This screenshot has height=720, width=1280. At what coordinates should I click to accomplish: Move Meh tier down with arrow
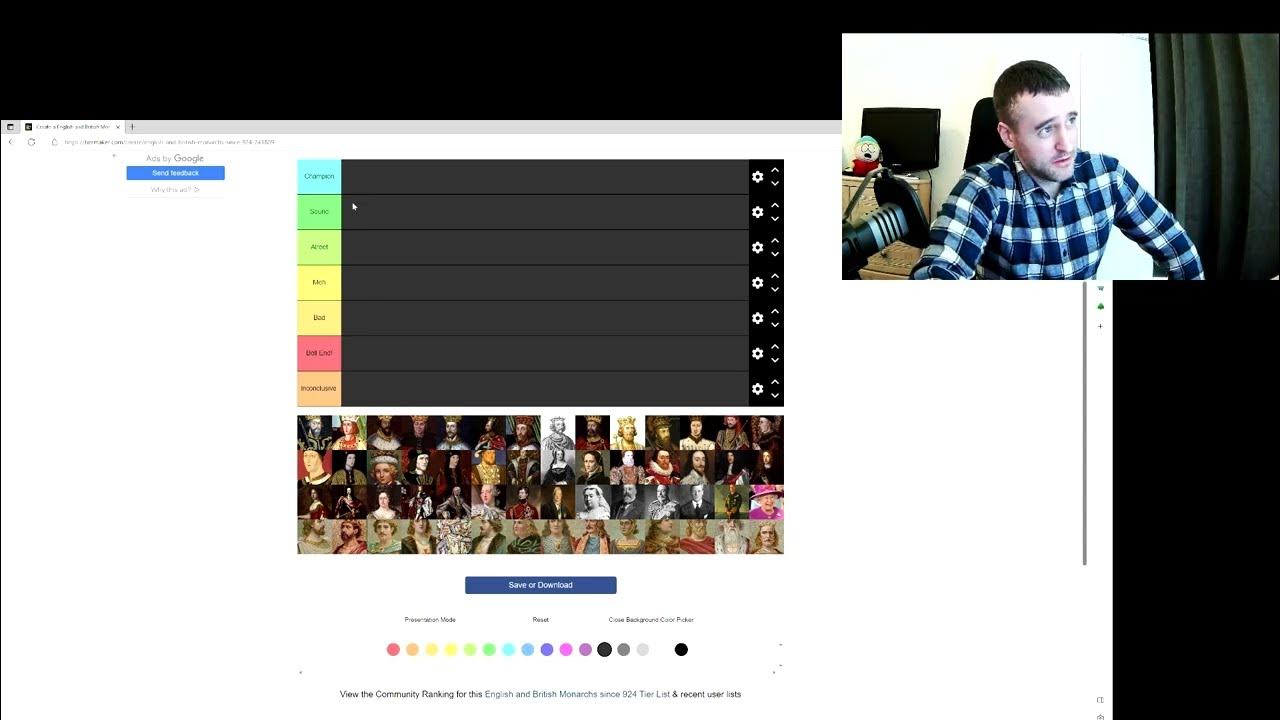click(775, 290)
